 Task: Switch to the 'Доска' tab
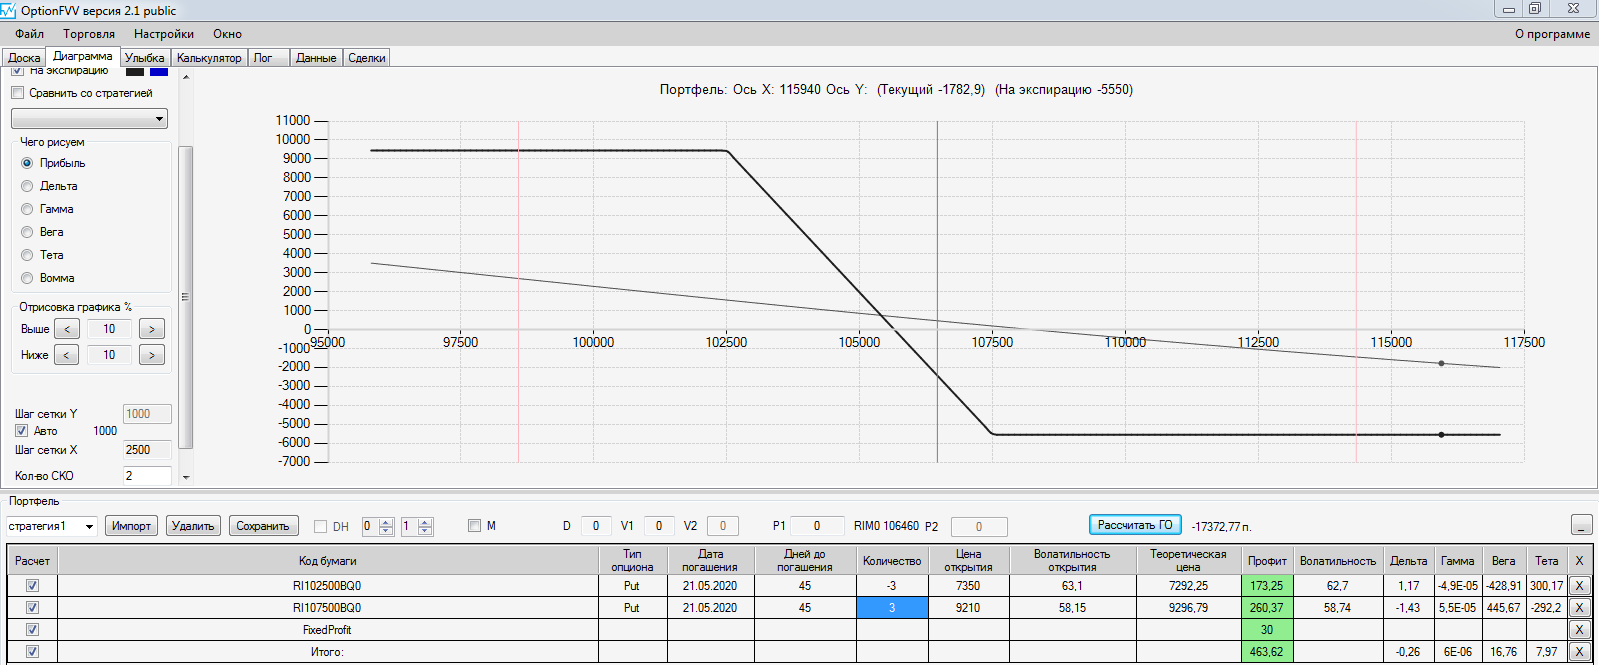(24, 58)
